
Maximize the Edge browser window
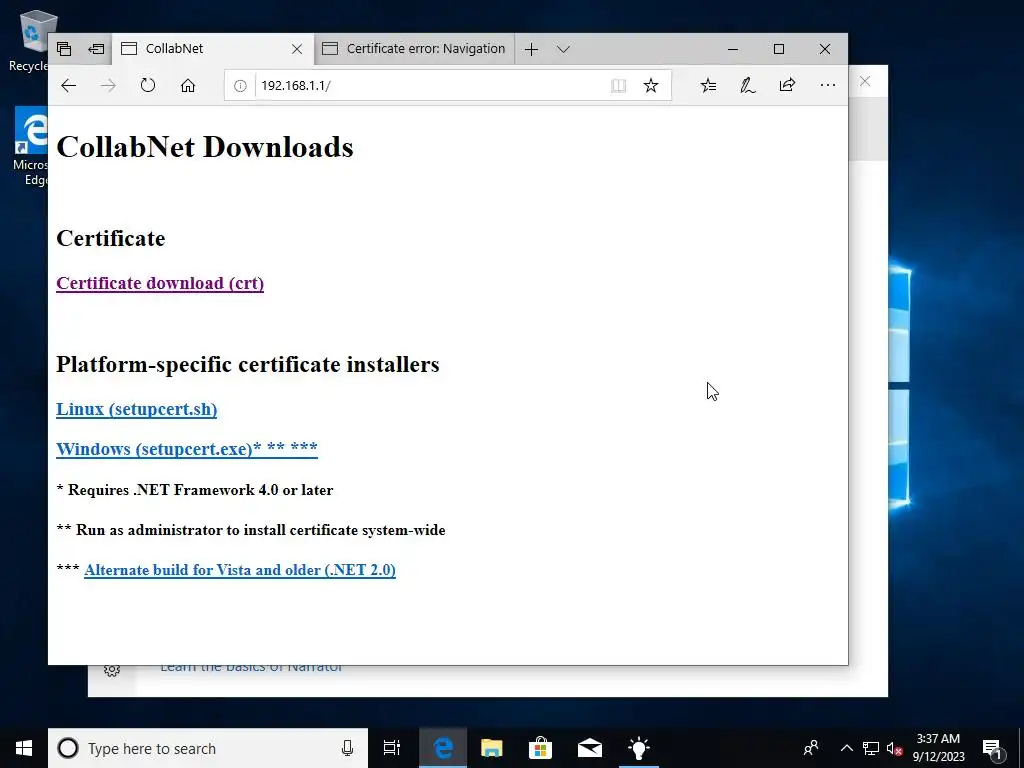click(778, 49)
